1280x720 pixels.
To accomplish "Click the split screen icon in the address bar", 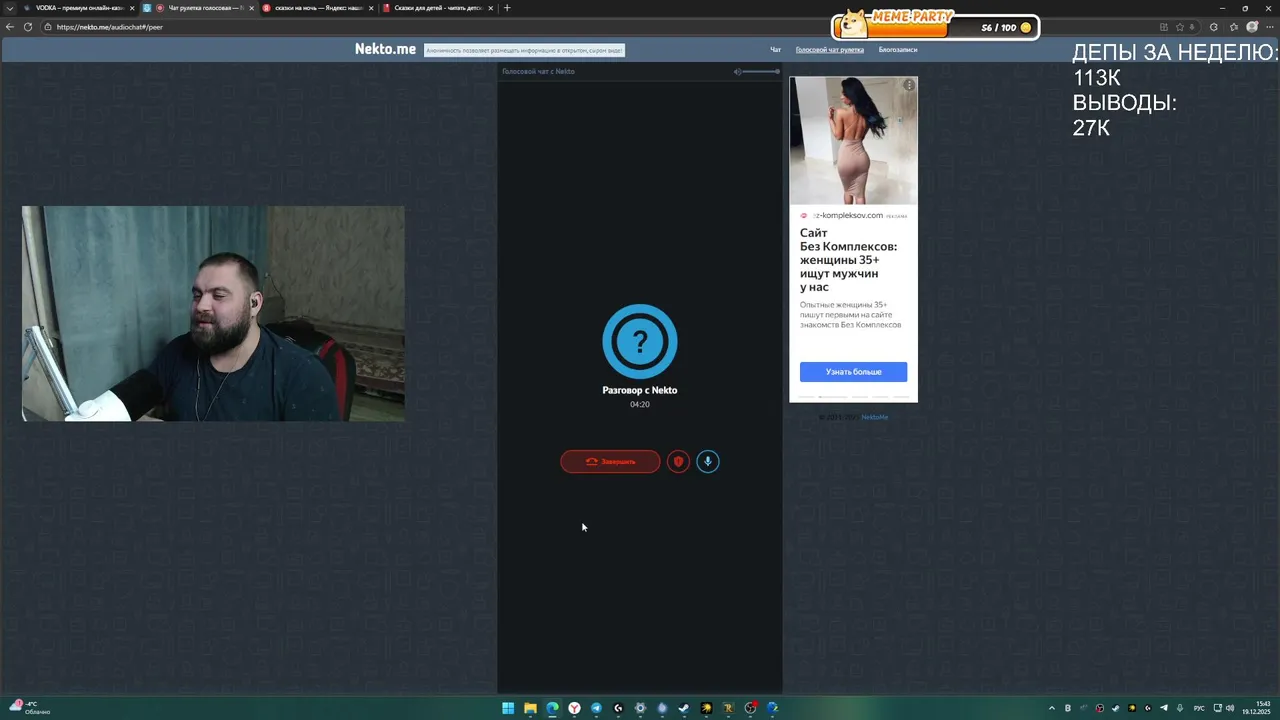I will [x=1163, y=27].
